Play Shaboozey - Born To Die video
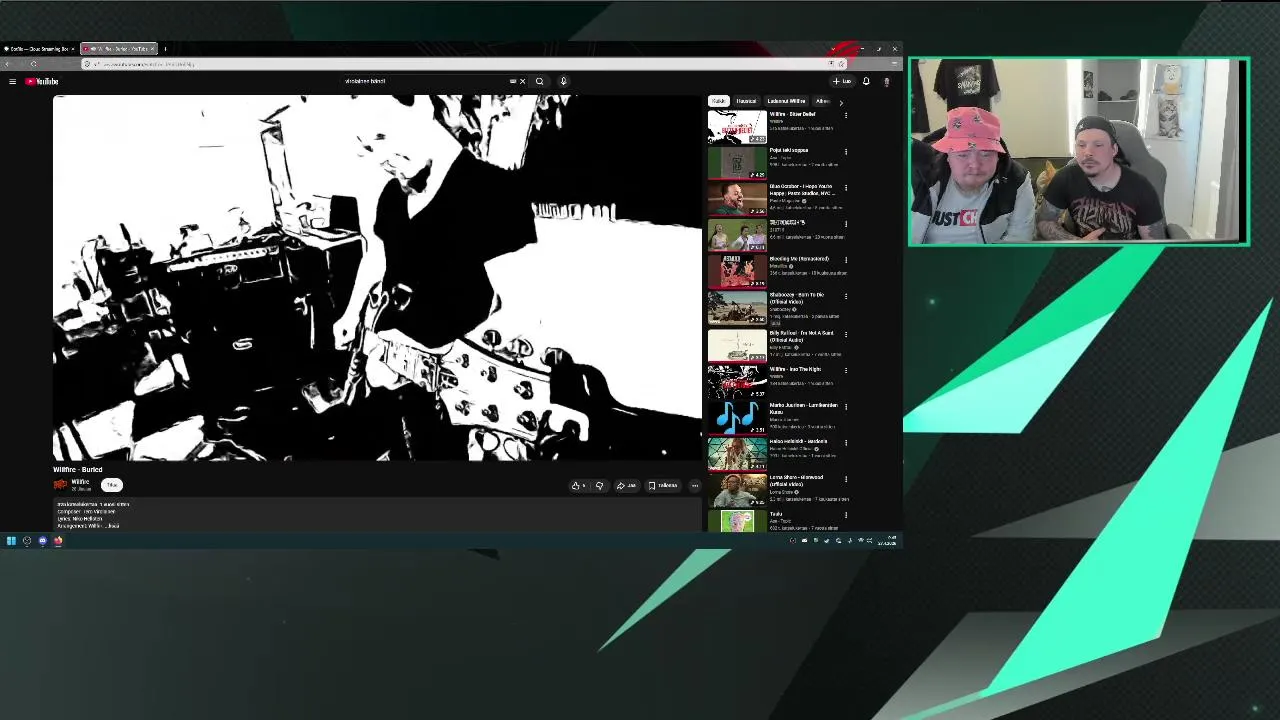1280x720 pixels. pyautogui.click(x=737, y=308)
